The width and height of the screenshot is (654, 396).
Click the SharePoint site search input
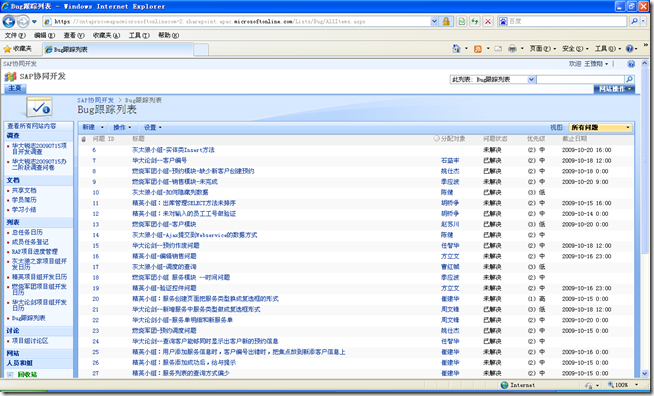click(580, 79)
